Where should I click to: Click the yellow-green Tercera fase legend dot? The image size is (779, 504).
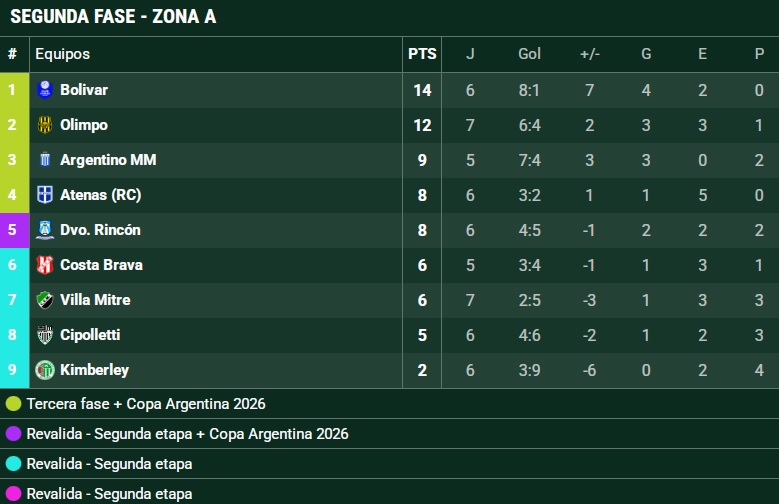click(x=13, y=404)
